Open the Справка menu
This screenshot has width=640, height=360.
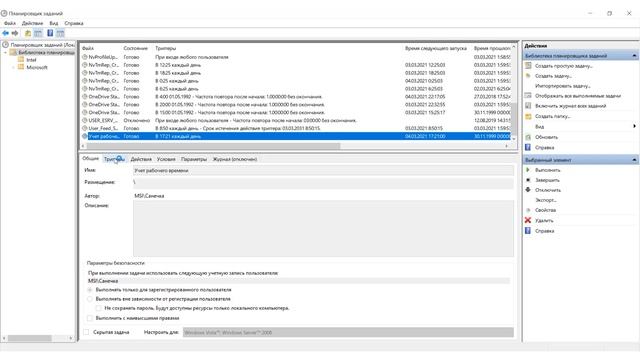pyautogui.click(x=74, y=23)
